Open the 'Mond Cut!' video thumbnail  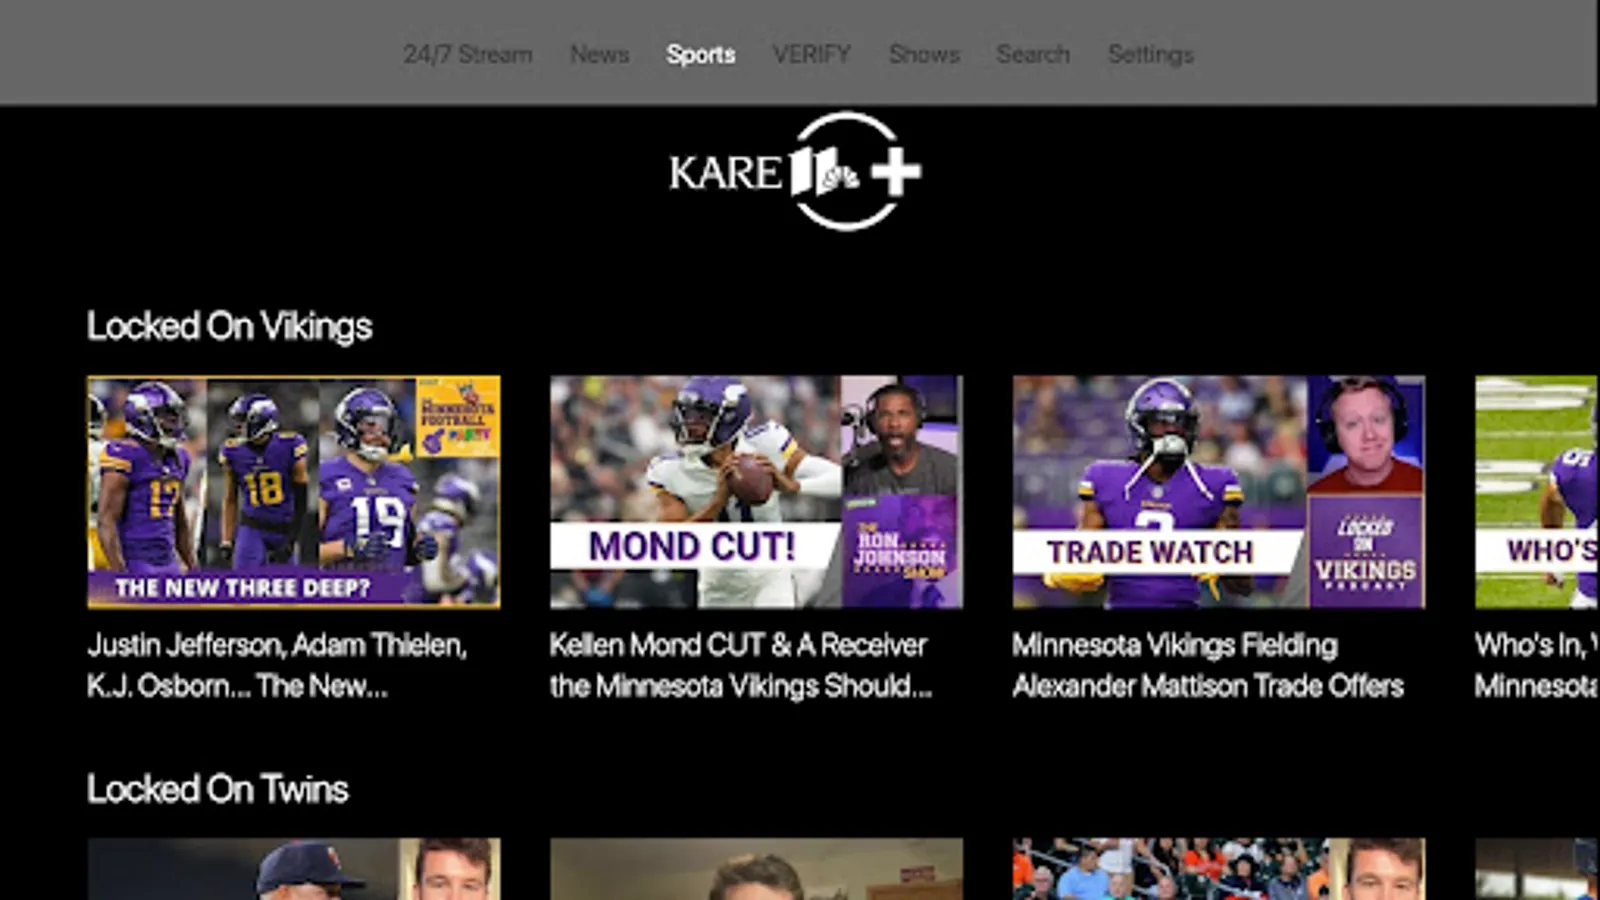(756, 492)
